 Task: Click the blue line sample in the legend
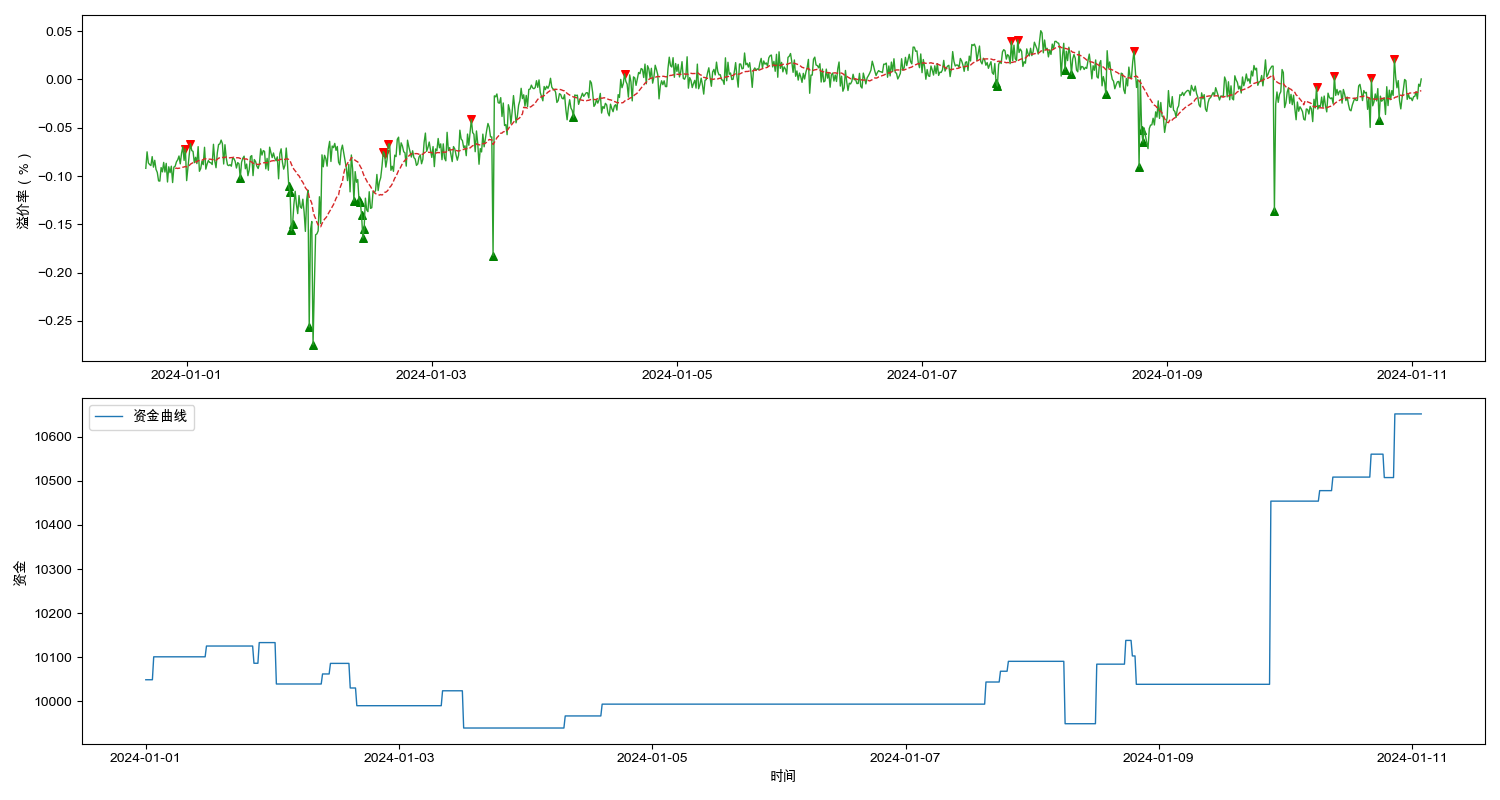click(110, 416)
